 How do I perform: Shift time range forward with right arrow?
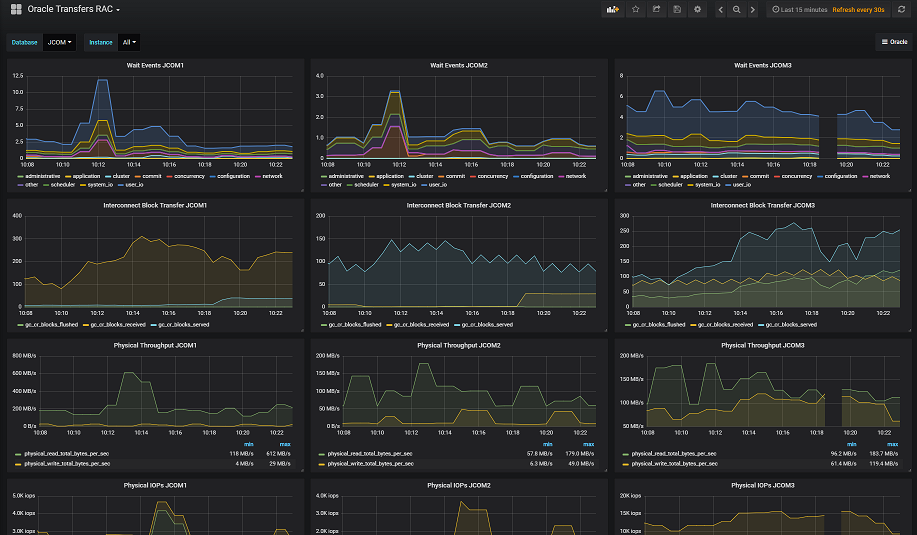click(753, 9)
